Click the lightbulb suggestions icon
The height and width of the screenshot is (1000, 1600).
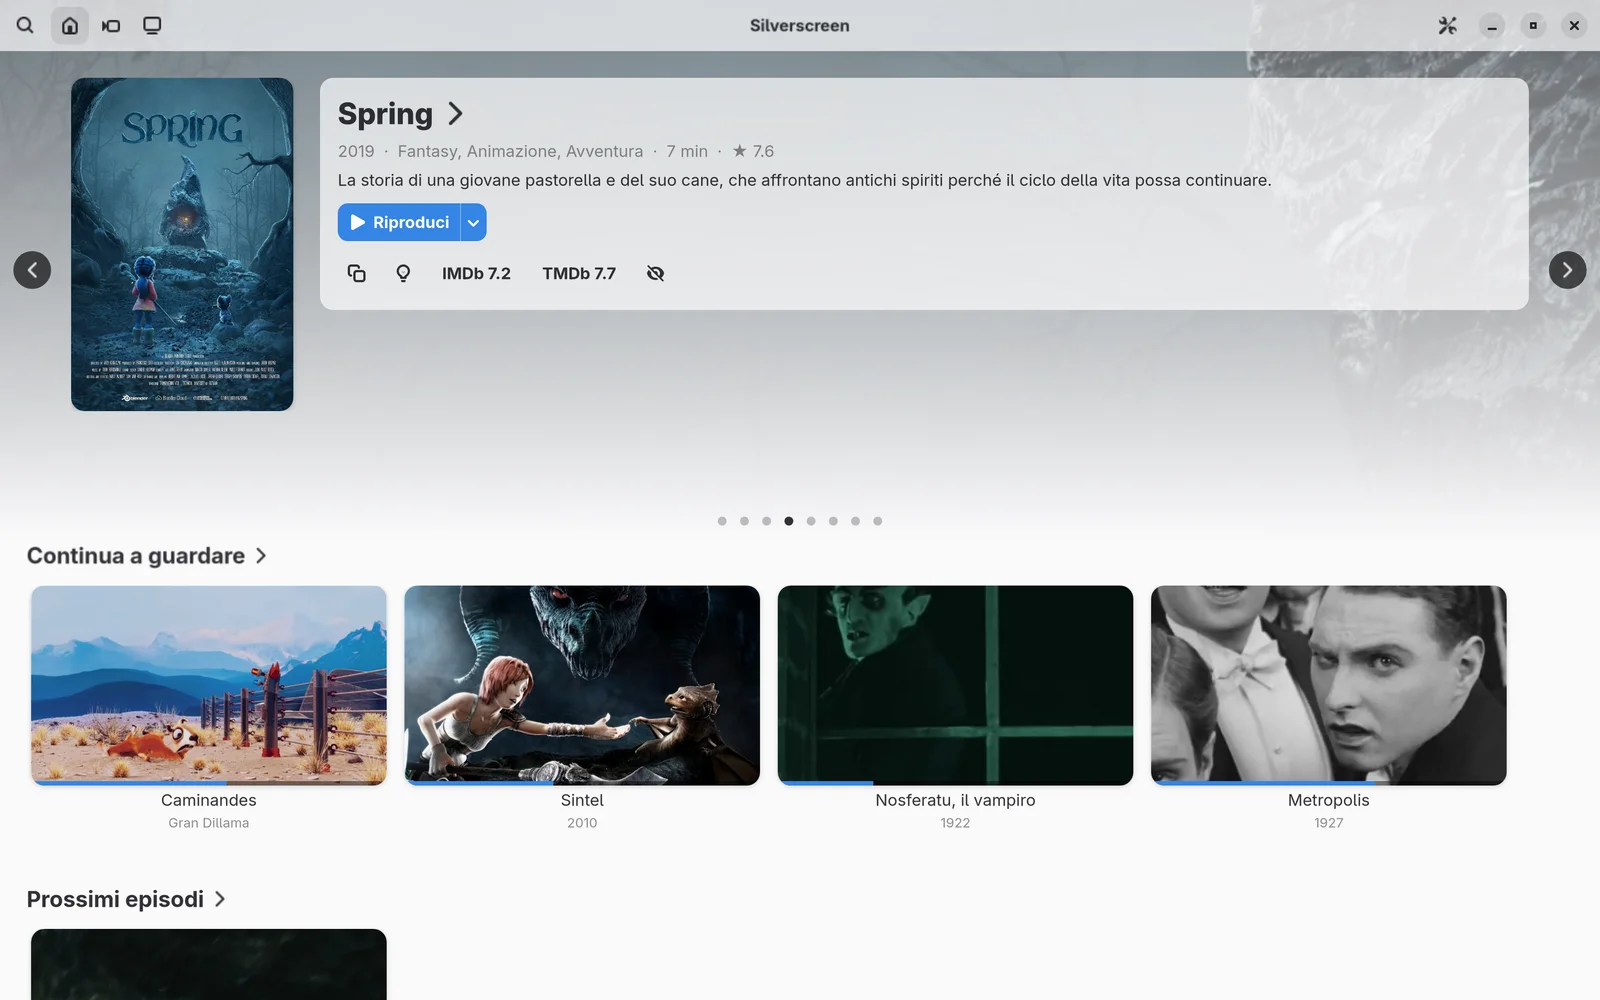click(x=403, y=273)
